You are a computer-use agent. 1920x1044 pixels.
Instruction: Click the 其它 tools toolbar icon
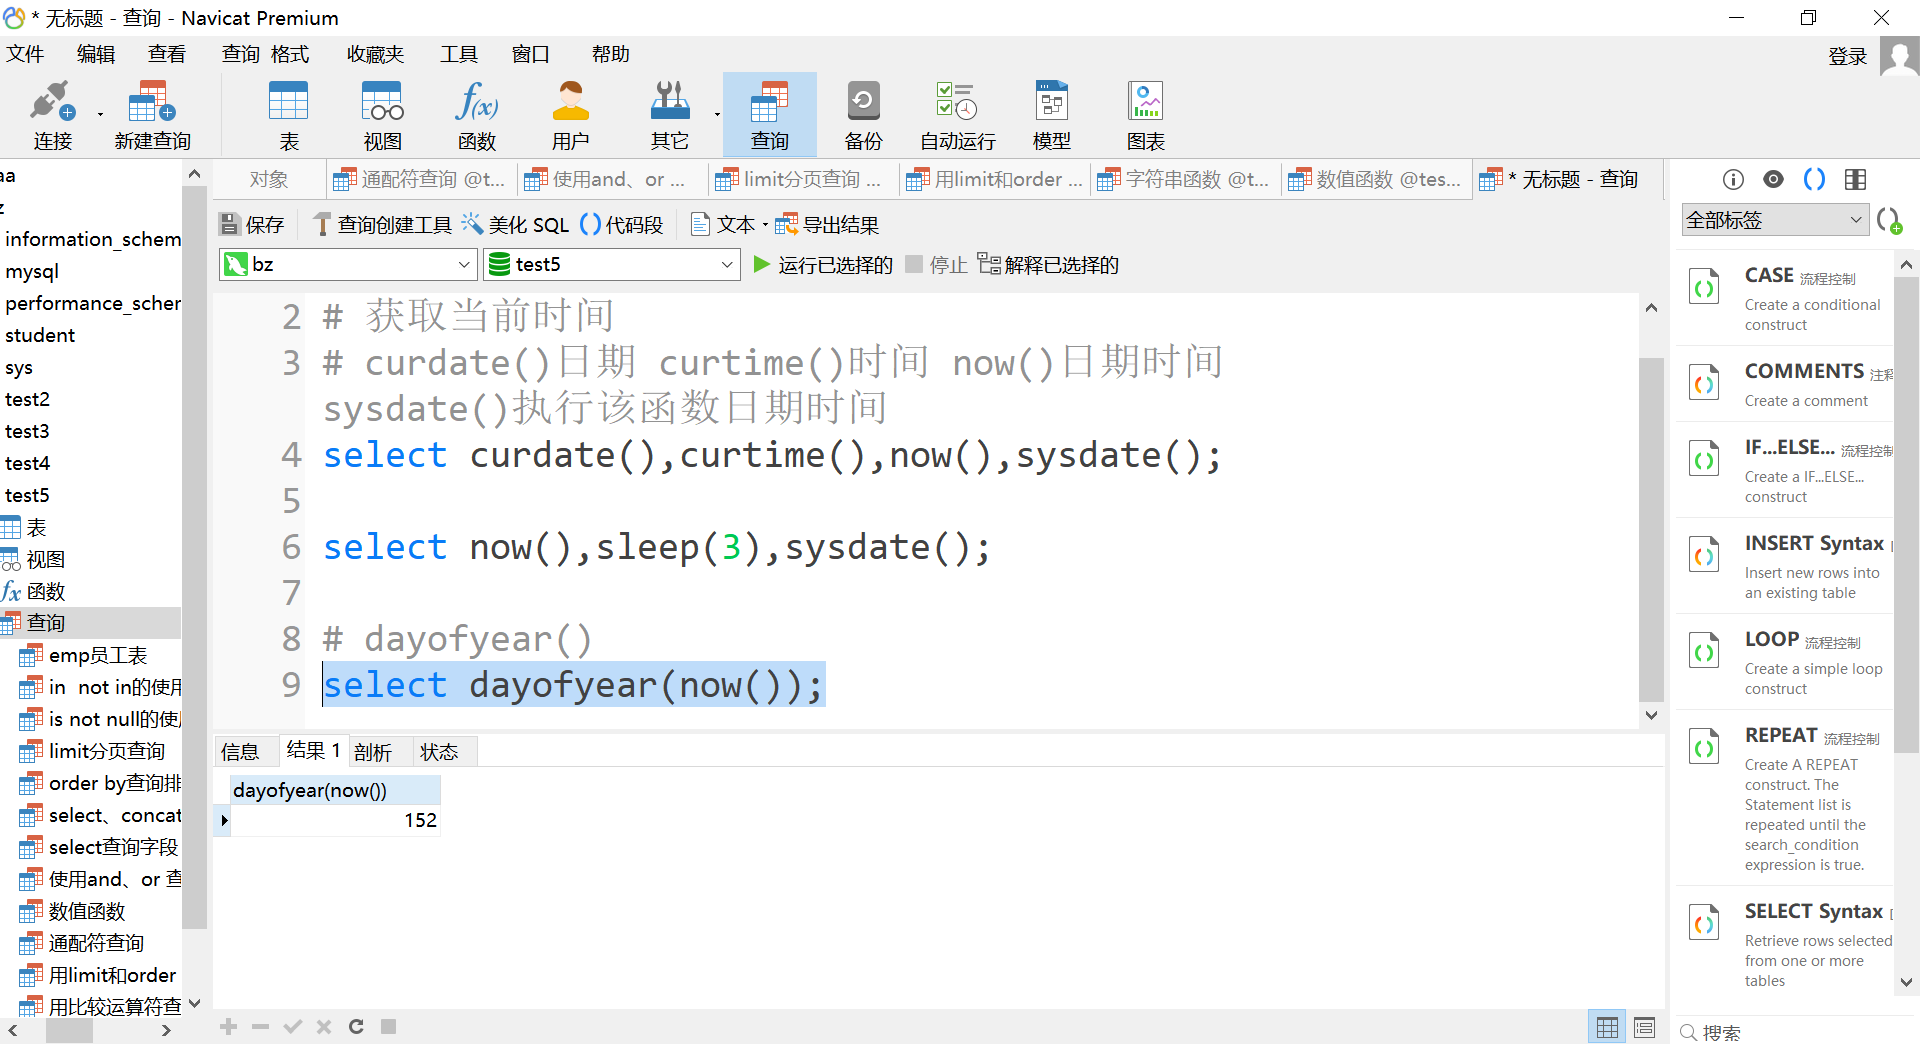[669, 115]
